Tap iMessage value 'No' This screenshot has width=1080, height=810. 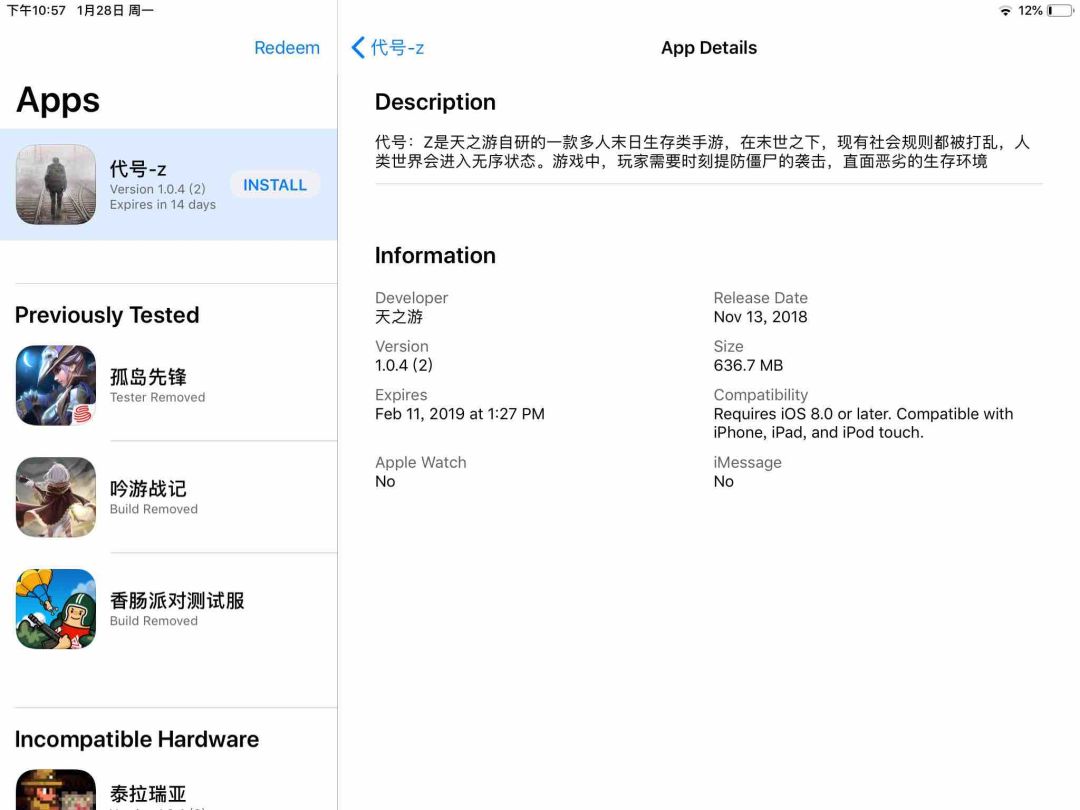[x=723, y=481]
